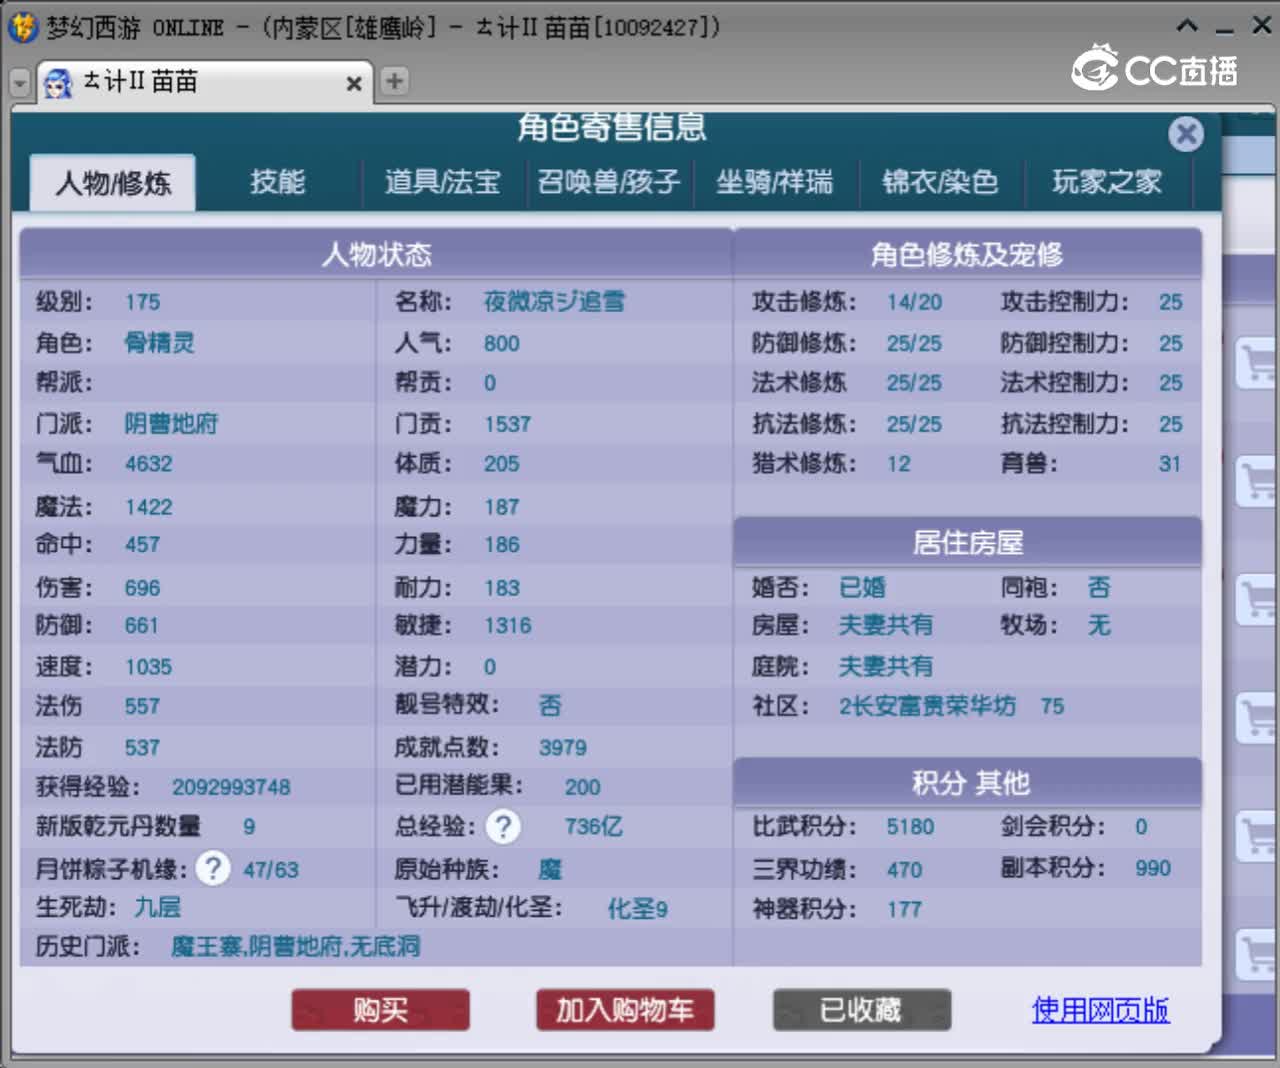1280x1068 pixels.
Task: Open the 玩家之家 tab
Action: [1107, 182]
